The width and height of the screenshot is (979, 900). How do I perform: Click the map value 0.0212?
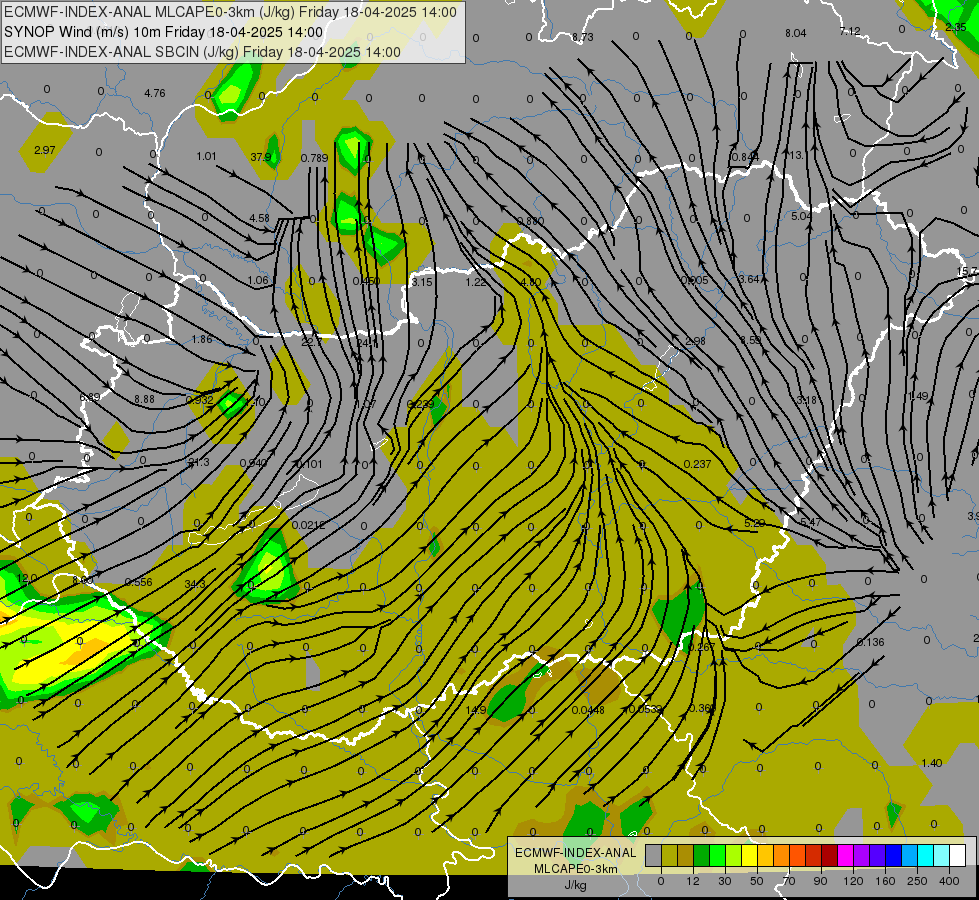(308, 525)
